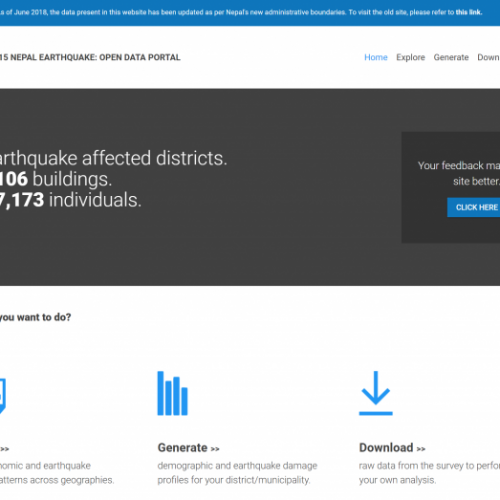Click the Nepal Earthquake Open Data Portal title

point(90,57)
